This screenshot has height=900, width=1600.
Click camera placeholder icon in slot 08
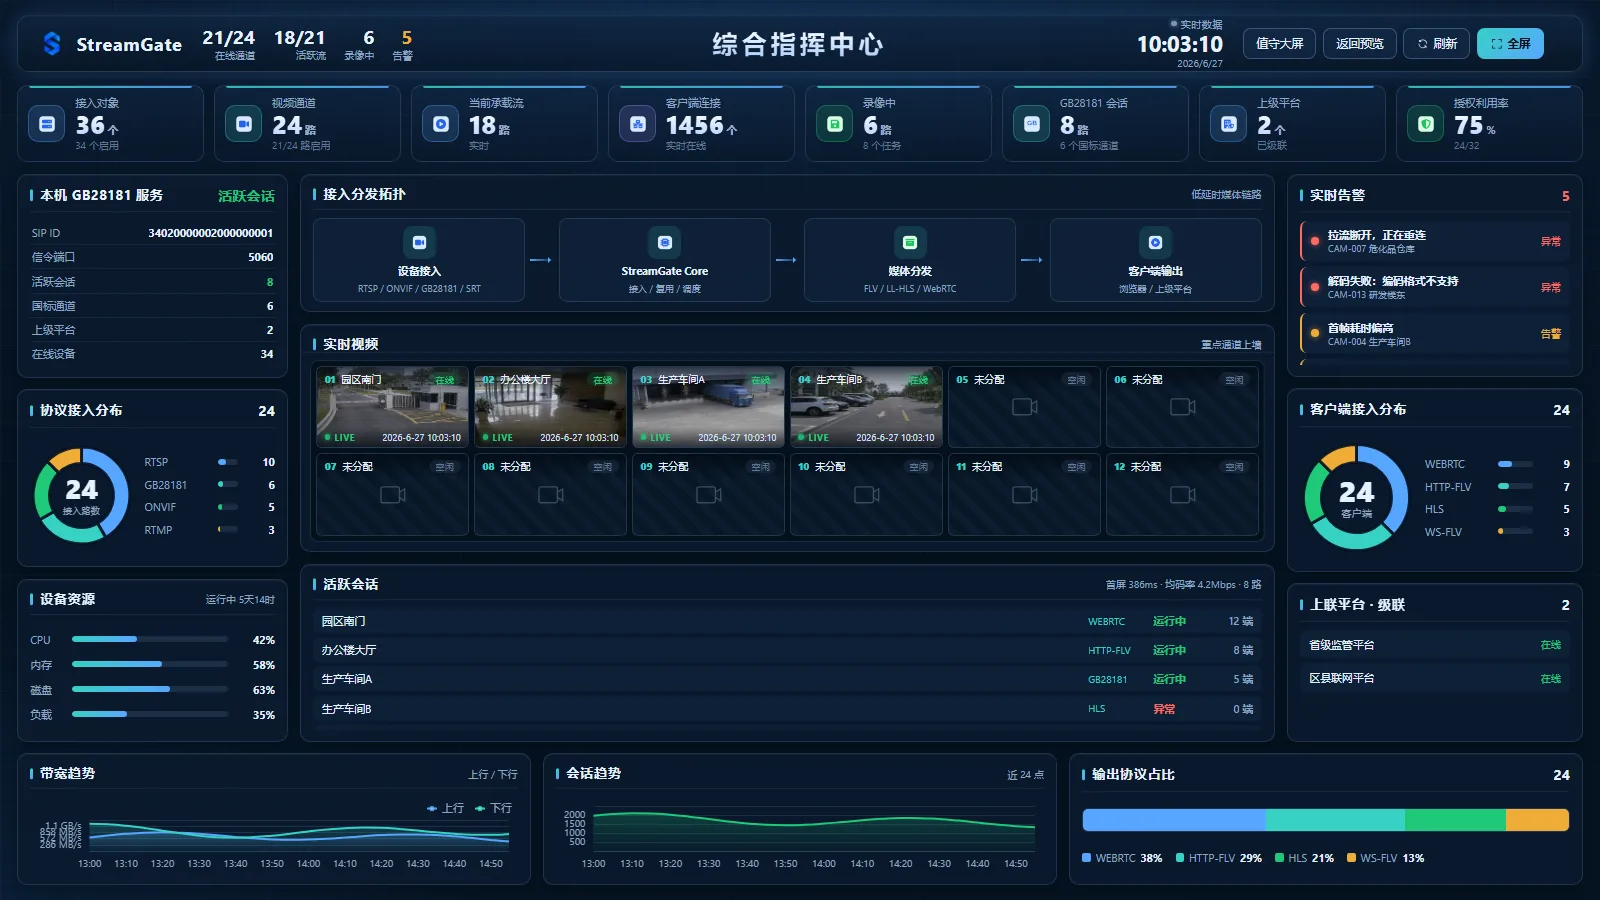point(551,495)
